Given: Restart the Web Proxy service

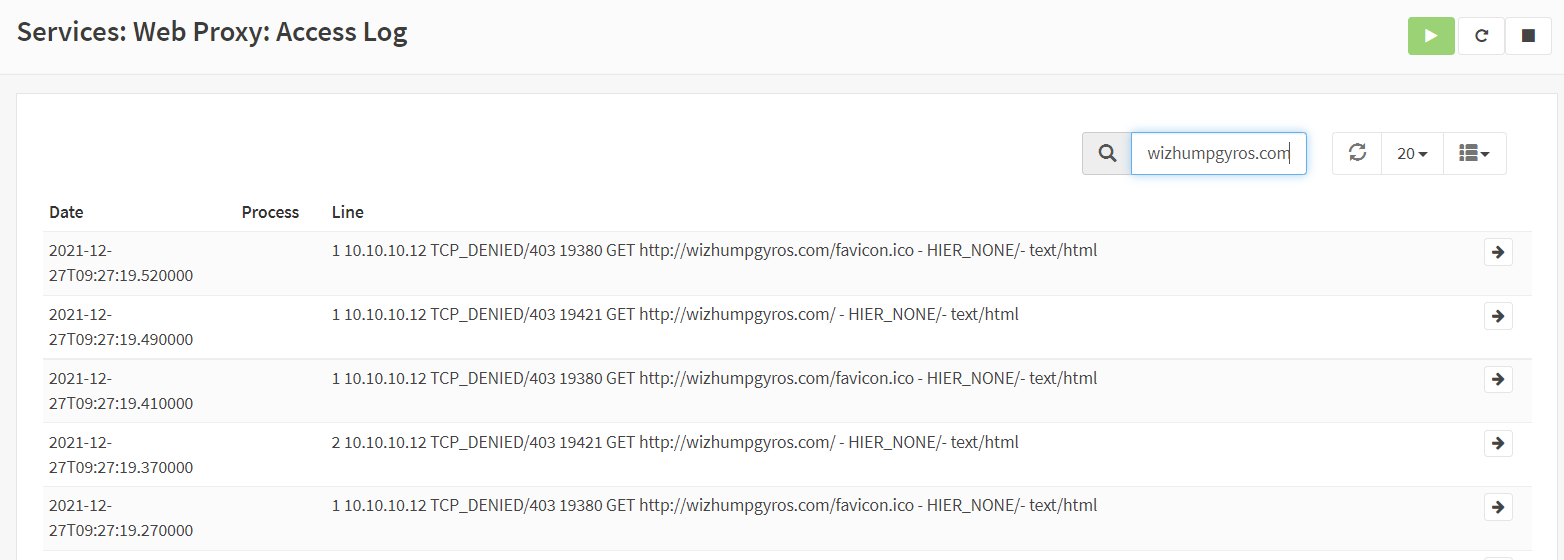Looking at the screenshot, I should click(x=1481, y=36).
